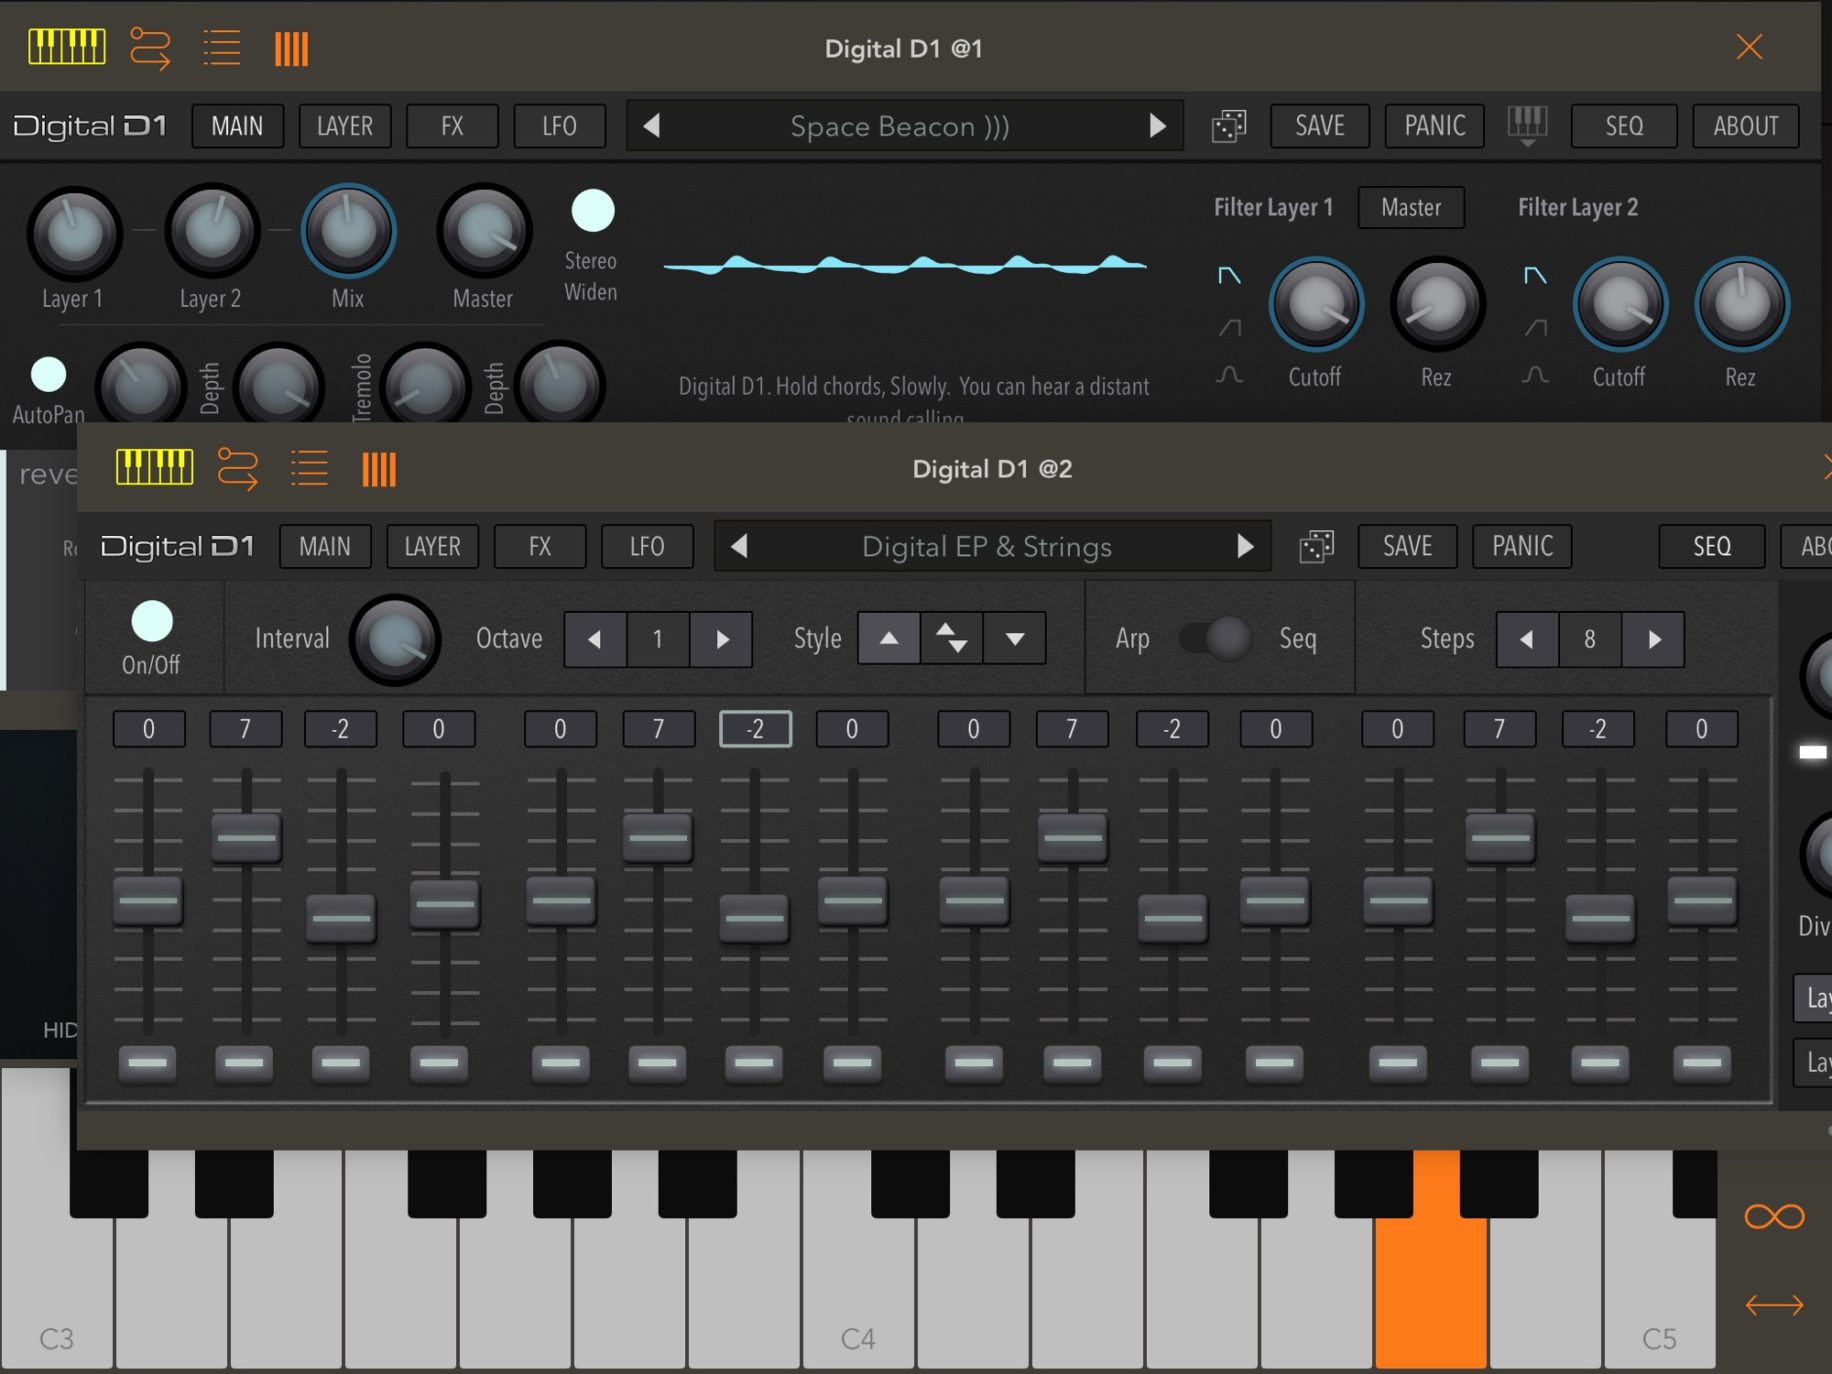Select the yellow keyboard icon in top toolbar
Image resolution: width=1832 pixels, height=1374 pixels.
point(66,46)
